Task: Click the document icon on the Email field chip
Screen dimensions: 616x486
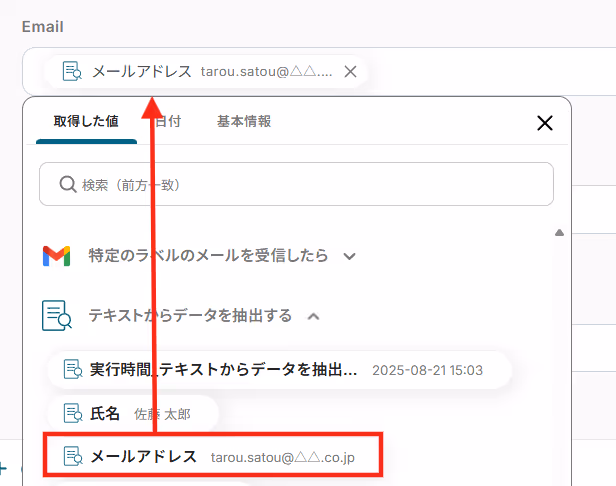Action: [72, 71]
